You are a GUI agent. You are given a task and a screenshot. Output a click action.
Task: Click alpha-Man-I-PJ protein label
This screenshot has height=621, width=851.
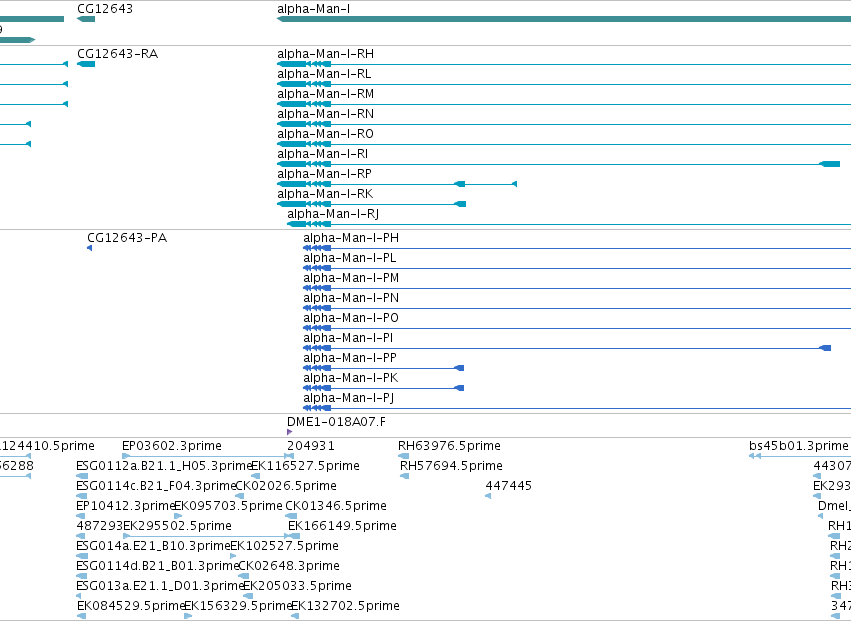point(348,398)
